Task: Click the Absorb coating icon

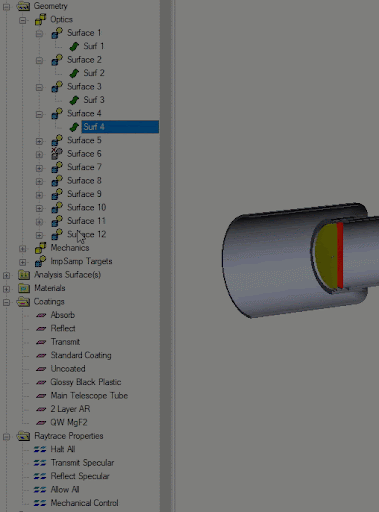Action: tap(41, 315)
